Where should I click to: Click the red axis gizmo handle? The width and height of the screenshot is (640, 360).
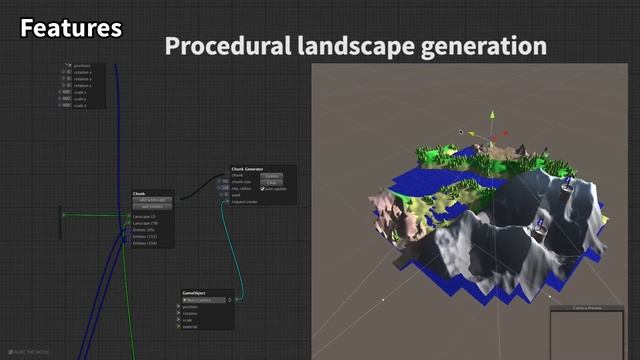tap(505, 133)
